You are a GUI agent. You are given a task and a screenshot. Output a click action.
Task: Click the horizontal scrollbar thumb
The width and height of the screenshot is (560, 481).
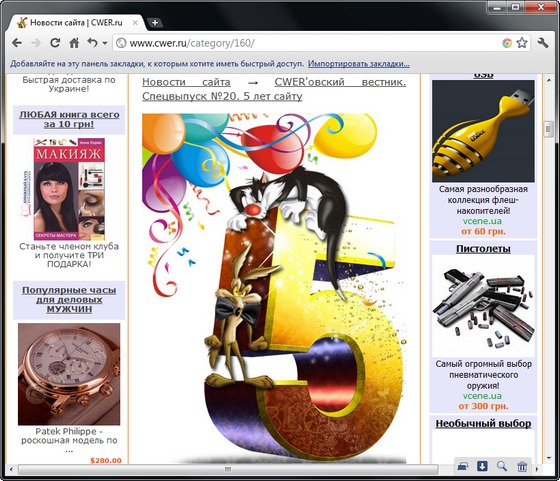[x=228, y=469]
